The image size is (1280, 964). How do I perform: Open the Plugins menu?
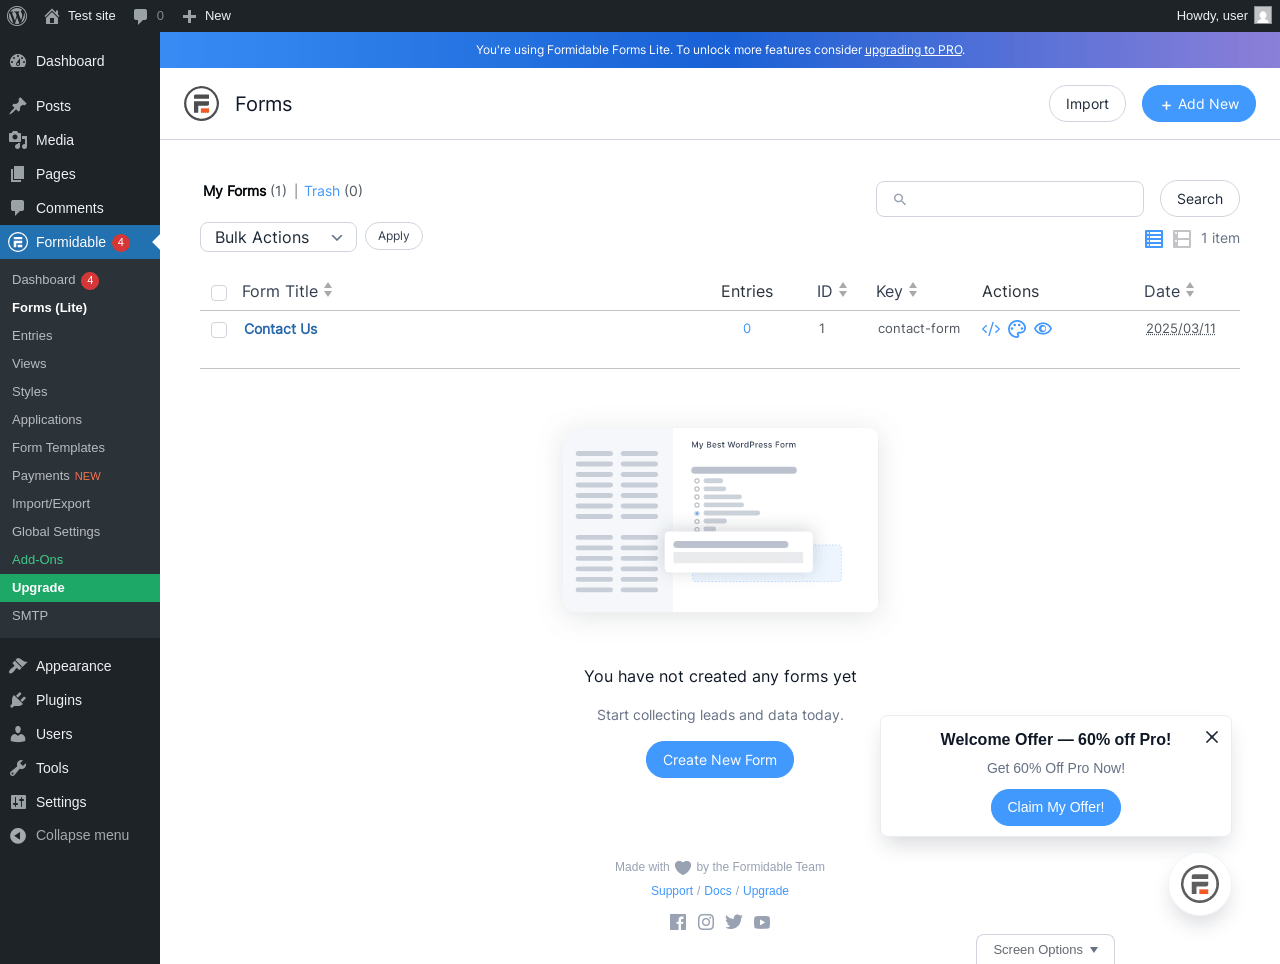(80, 700)
